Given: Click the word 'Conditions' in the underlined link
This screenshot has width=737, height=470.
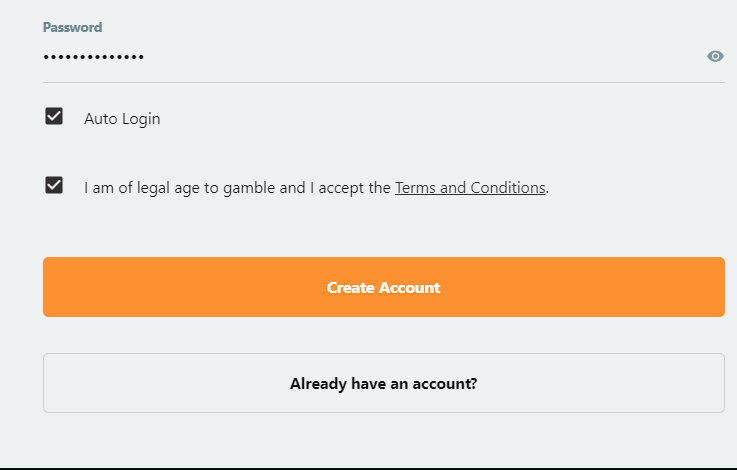Looking at the screenshot, I should click(x=508, y=188).
